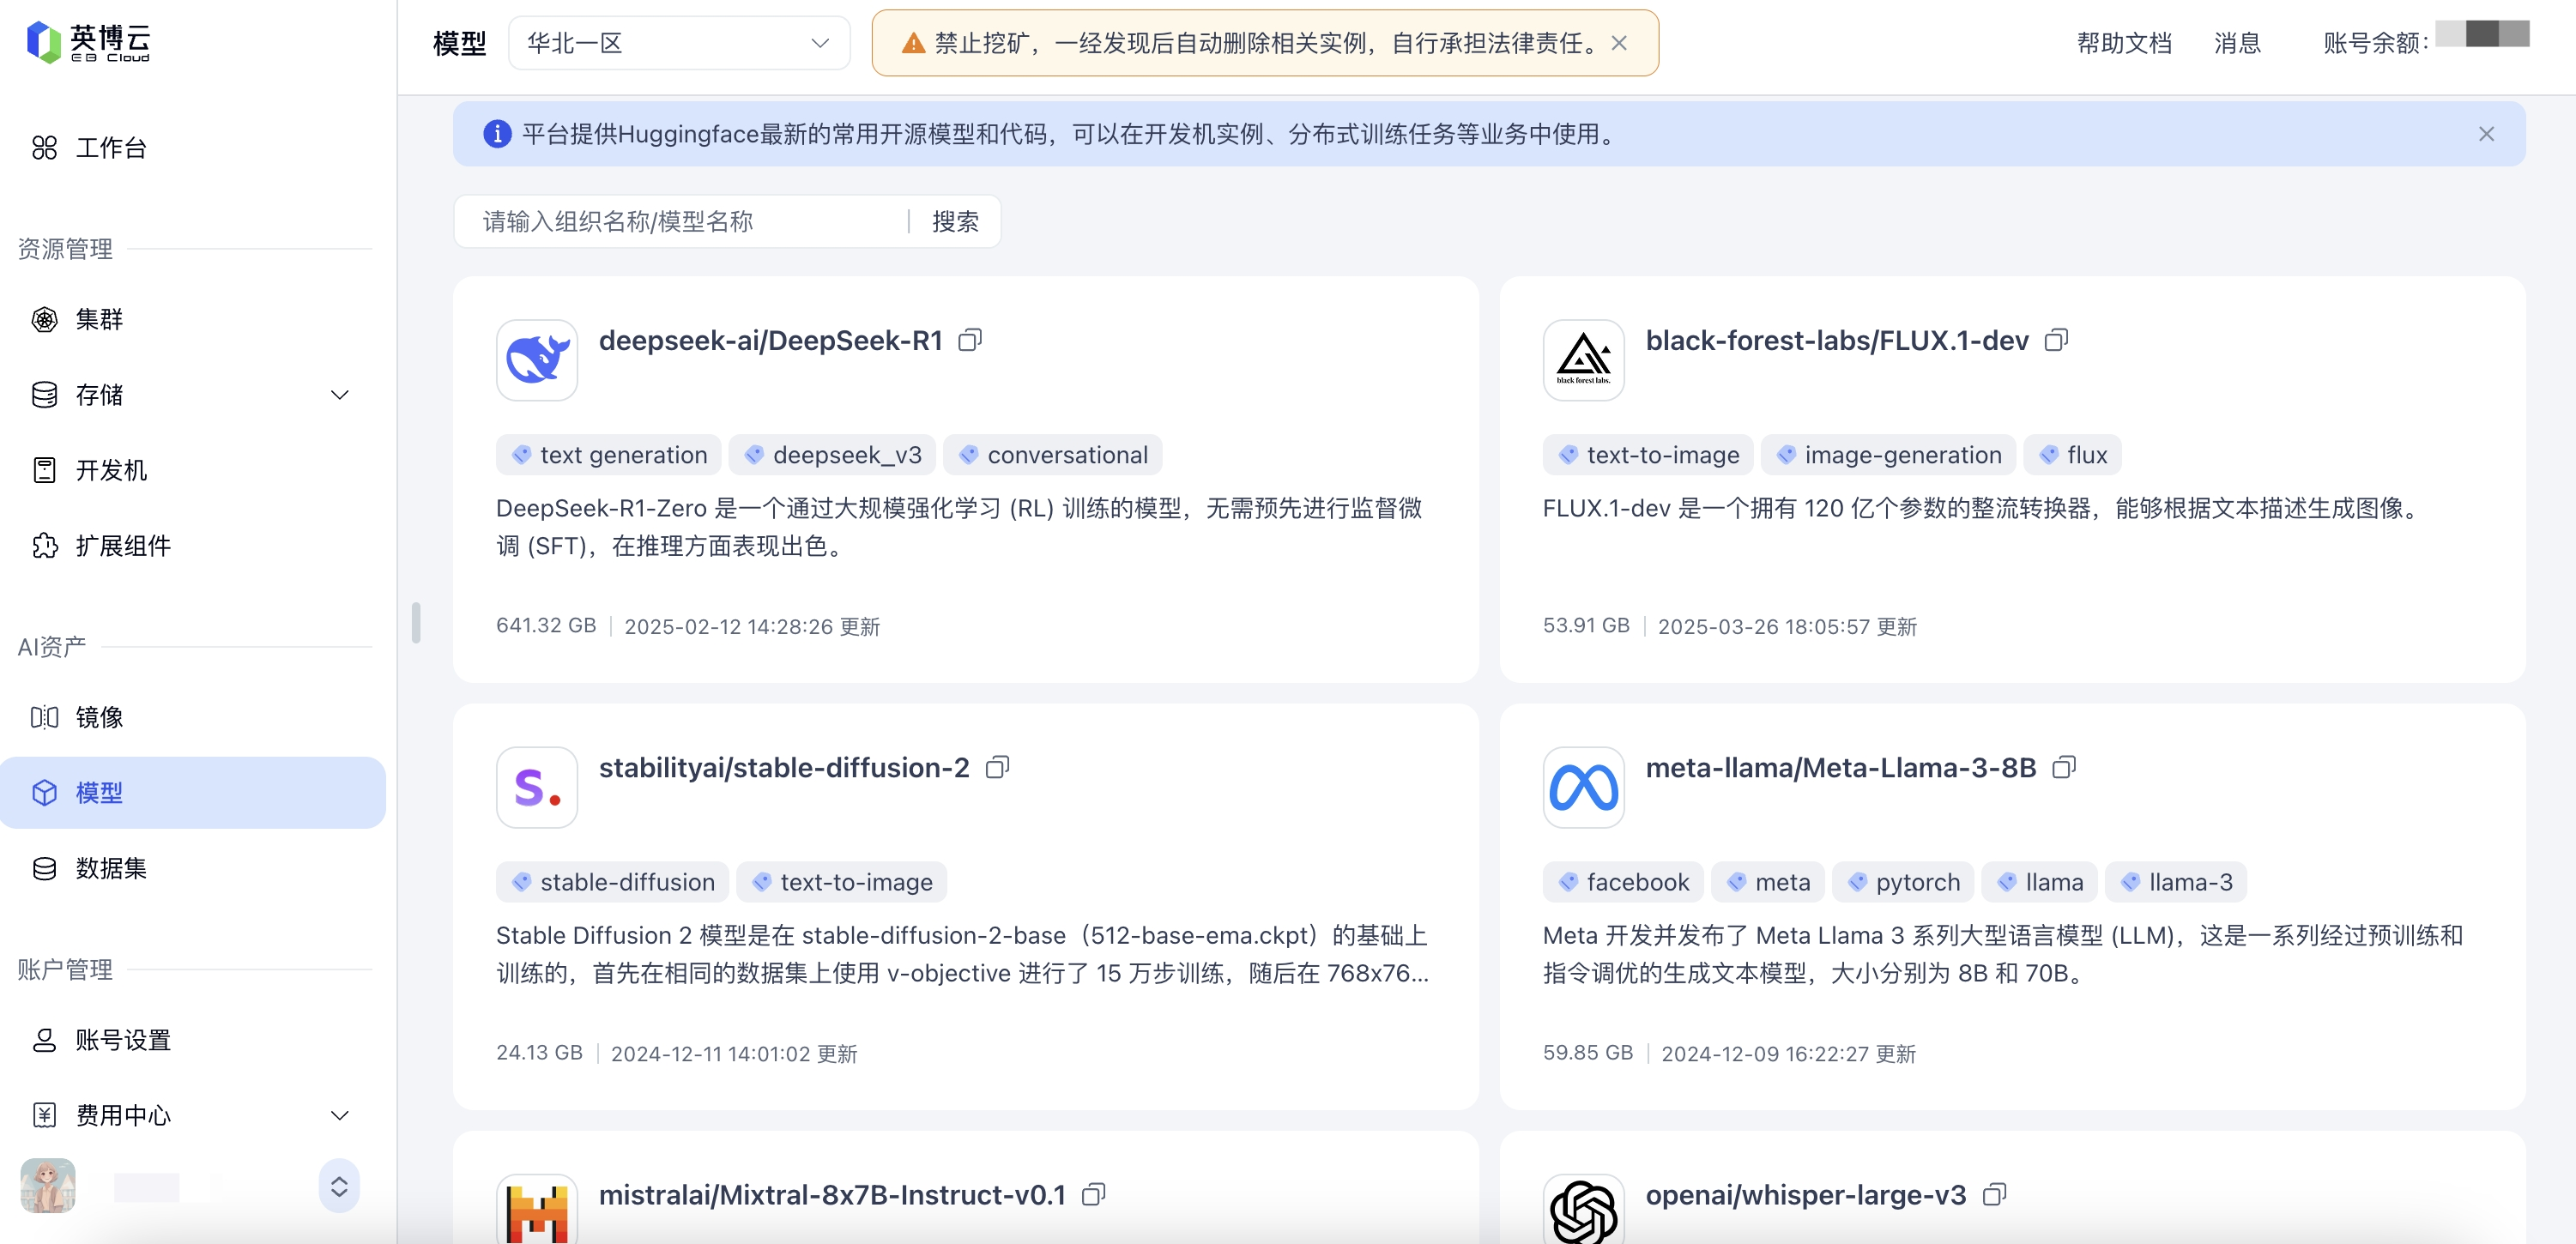Dismiss the mining warning banner

(1620, 43)
